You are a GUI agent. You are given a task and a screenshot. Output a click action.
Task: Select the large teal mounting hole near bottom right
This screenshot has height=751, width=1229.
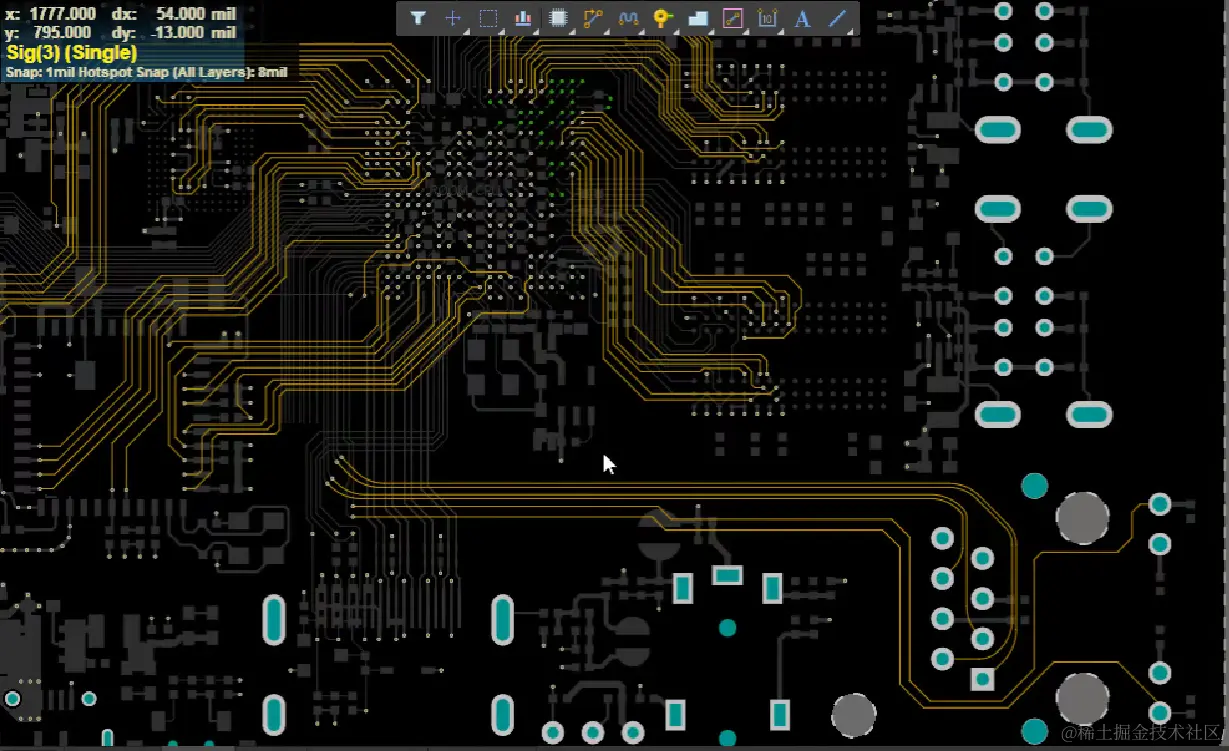click(1034, 731)
